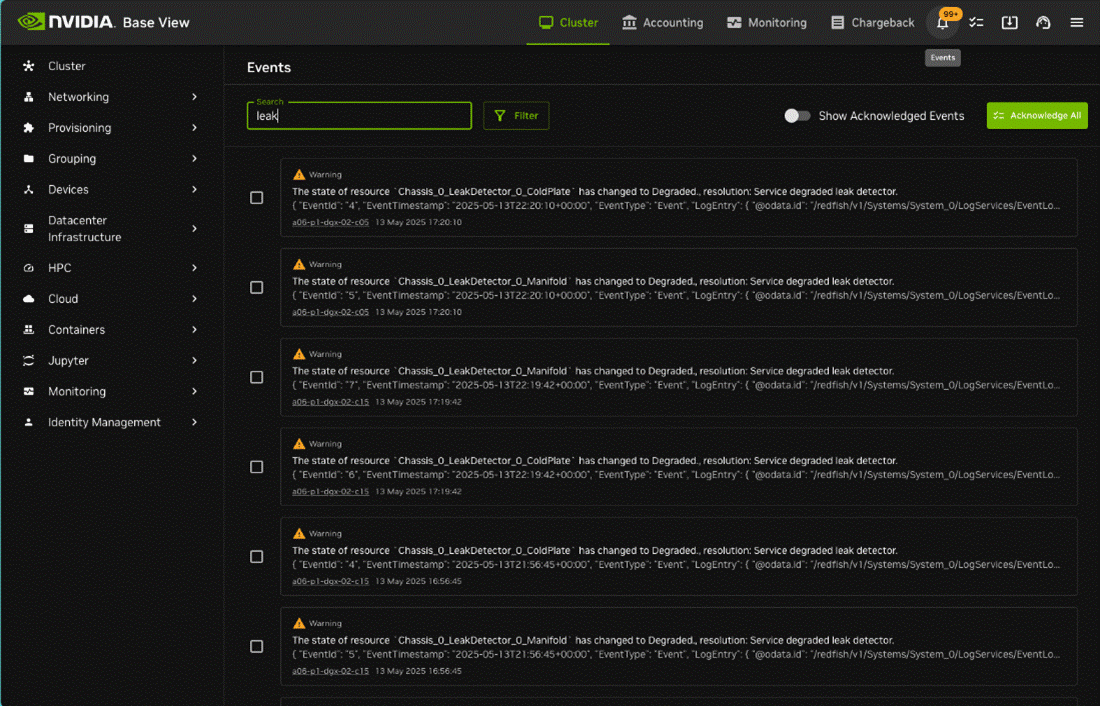Click the Events bell notification icon

point(942,23)
